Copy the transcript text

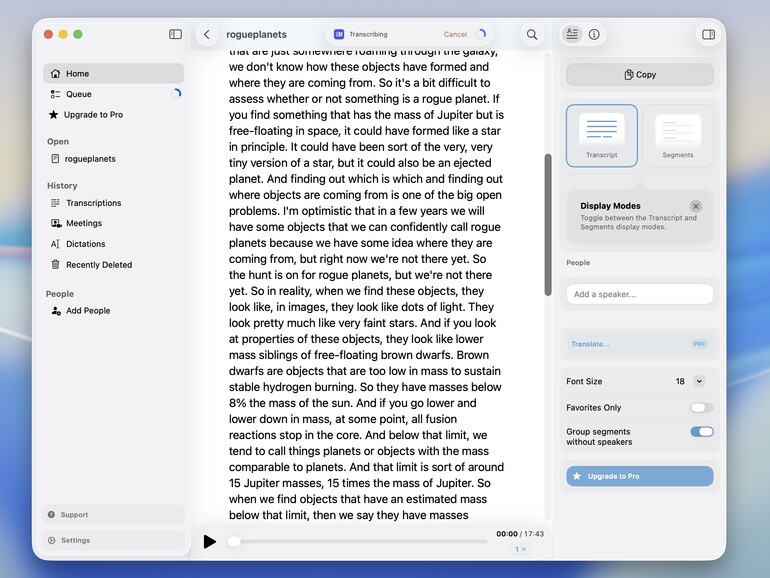click(640, 75)
